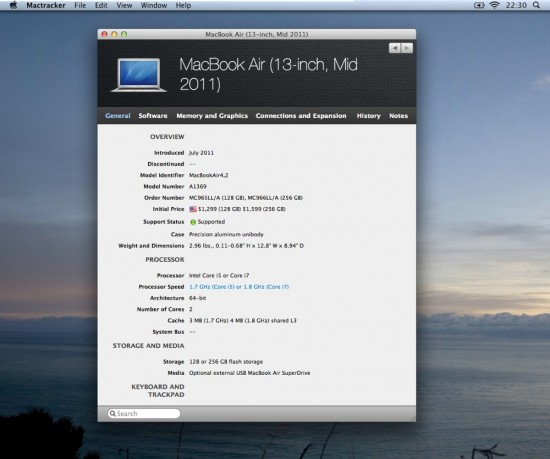
Task: Click the weight and dimensions value
Action: 247,246
